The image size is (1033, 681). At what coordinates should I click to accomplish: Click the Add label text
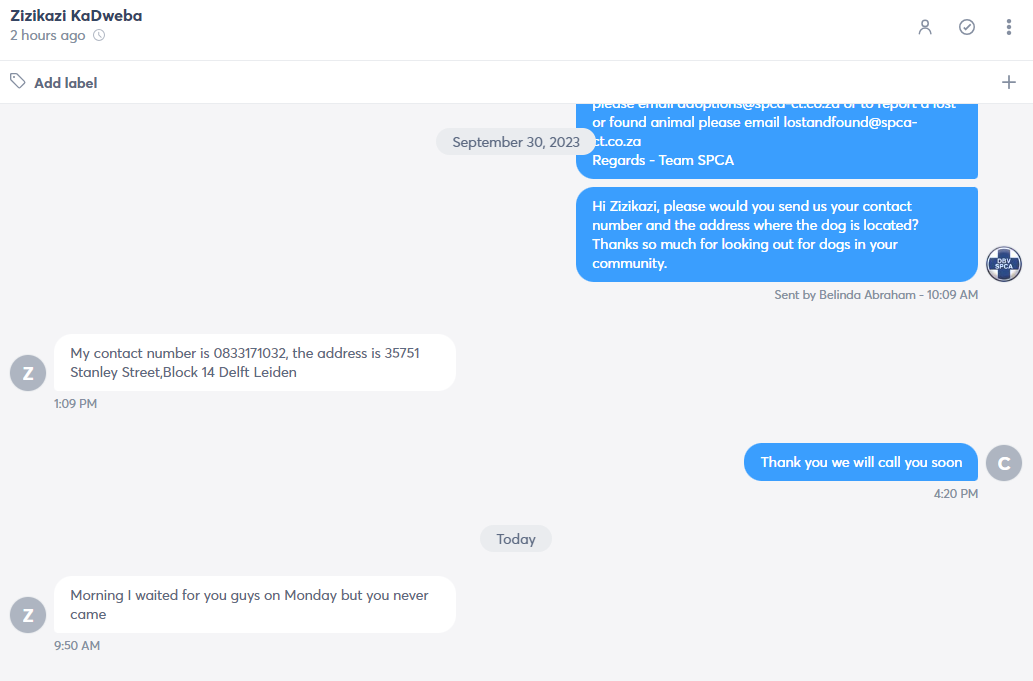[x=66, y=83]
